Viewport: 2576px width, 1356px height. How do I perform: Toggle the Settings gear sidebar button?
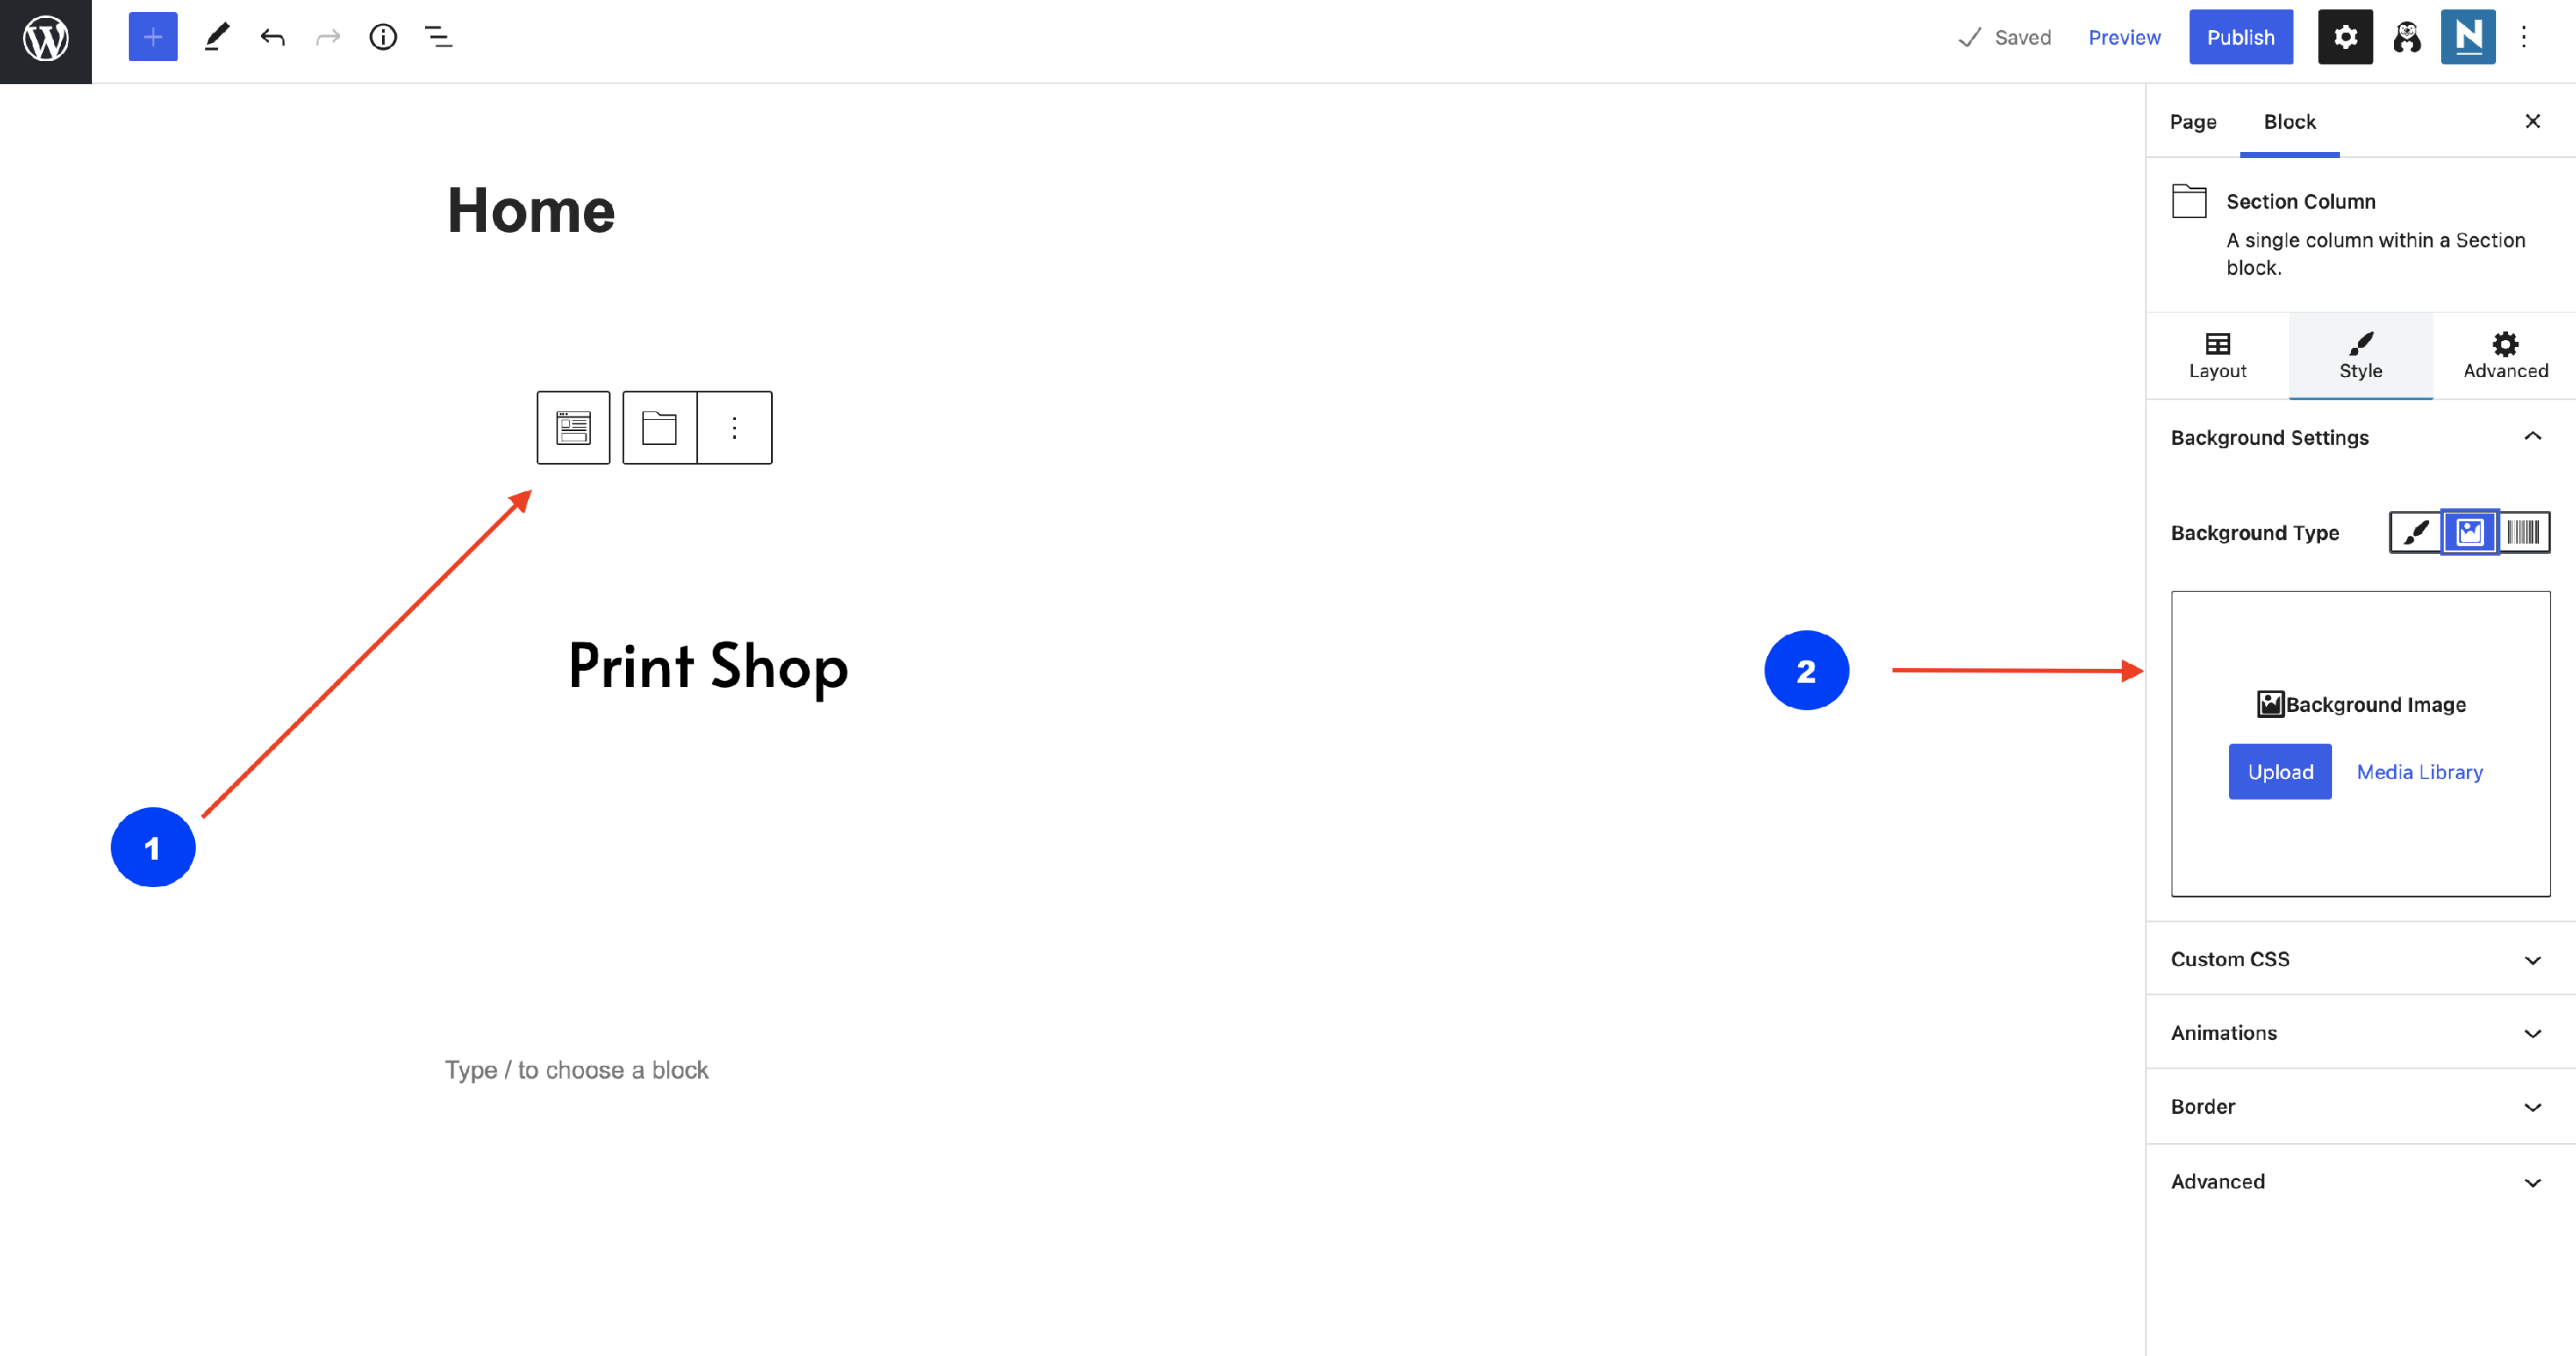[2345, 37]
